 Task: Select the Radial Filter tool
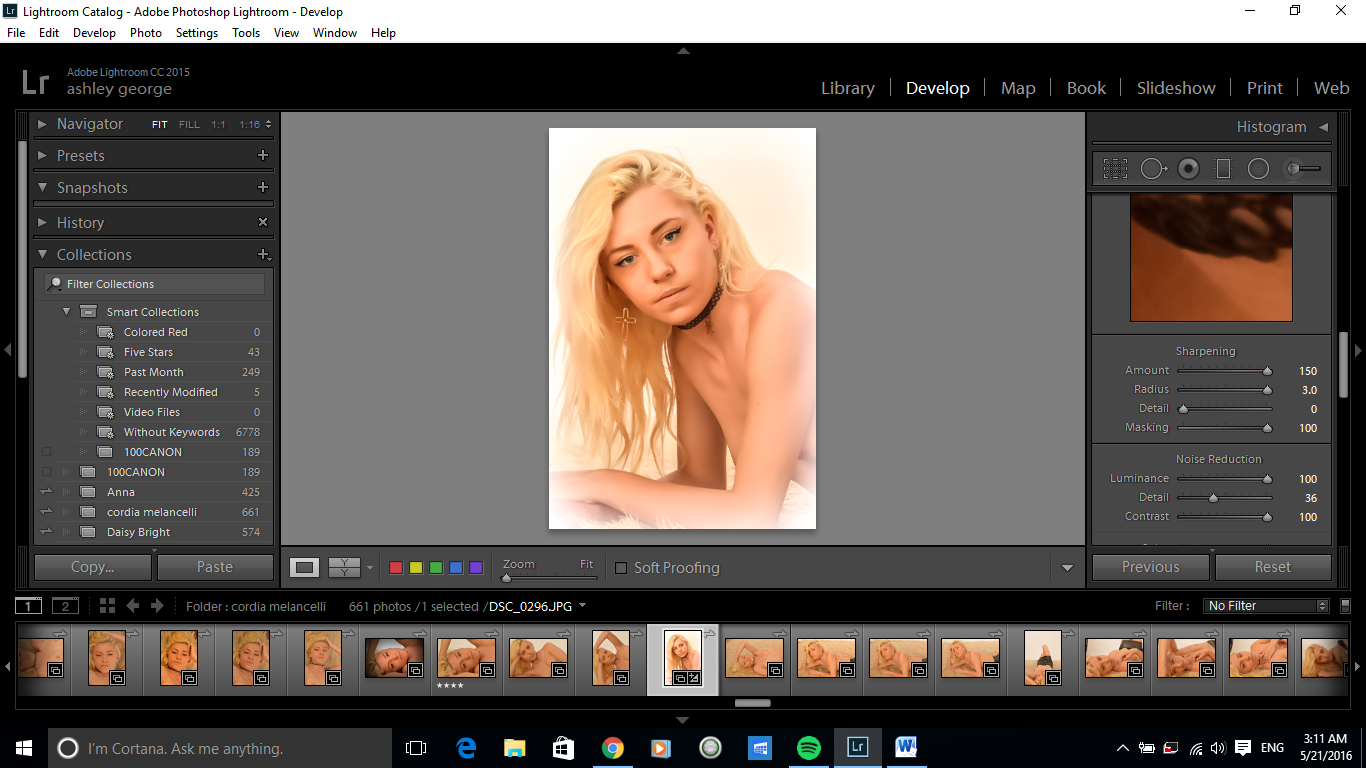coord(1258,169)
